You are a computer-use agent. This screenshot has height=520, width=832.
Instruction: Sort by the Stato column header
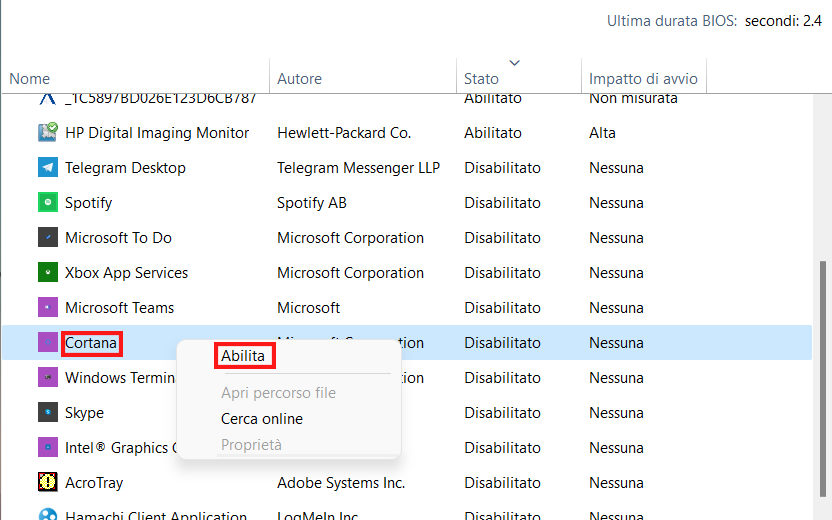[x=481, y=79]
